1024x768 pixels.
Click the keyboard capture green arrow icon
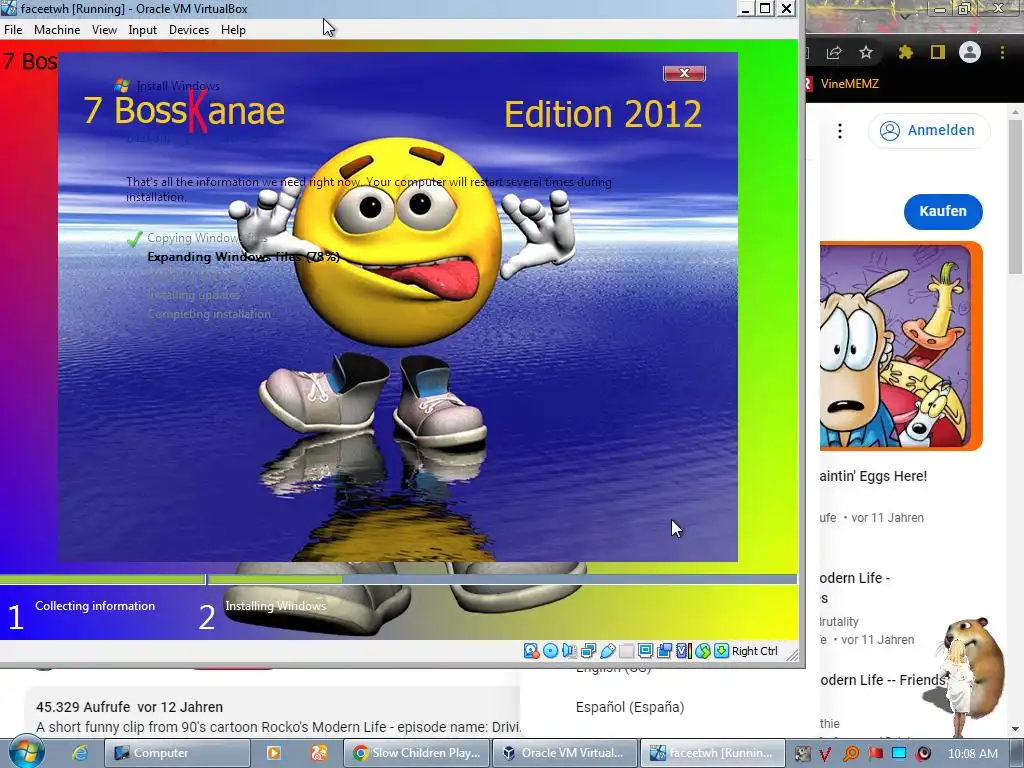721,651
